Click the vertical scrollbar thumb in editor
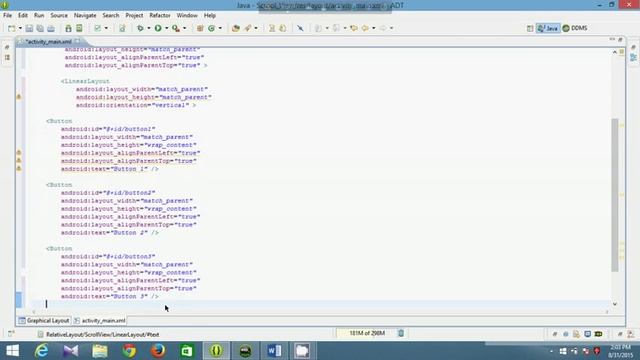The width and height of the screenshot is (640, 360). point(615,195)
